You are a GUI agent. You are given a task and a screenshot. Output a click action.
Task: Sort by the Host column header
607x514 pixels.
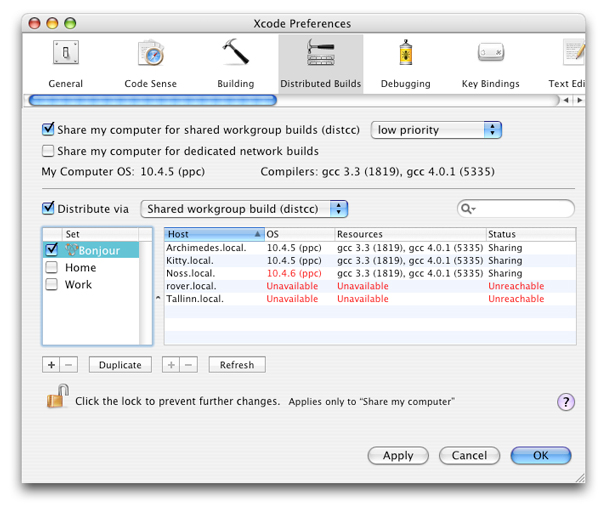coord(214,234)
